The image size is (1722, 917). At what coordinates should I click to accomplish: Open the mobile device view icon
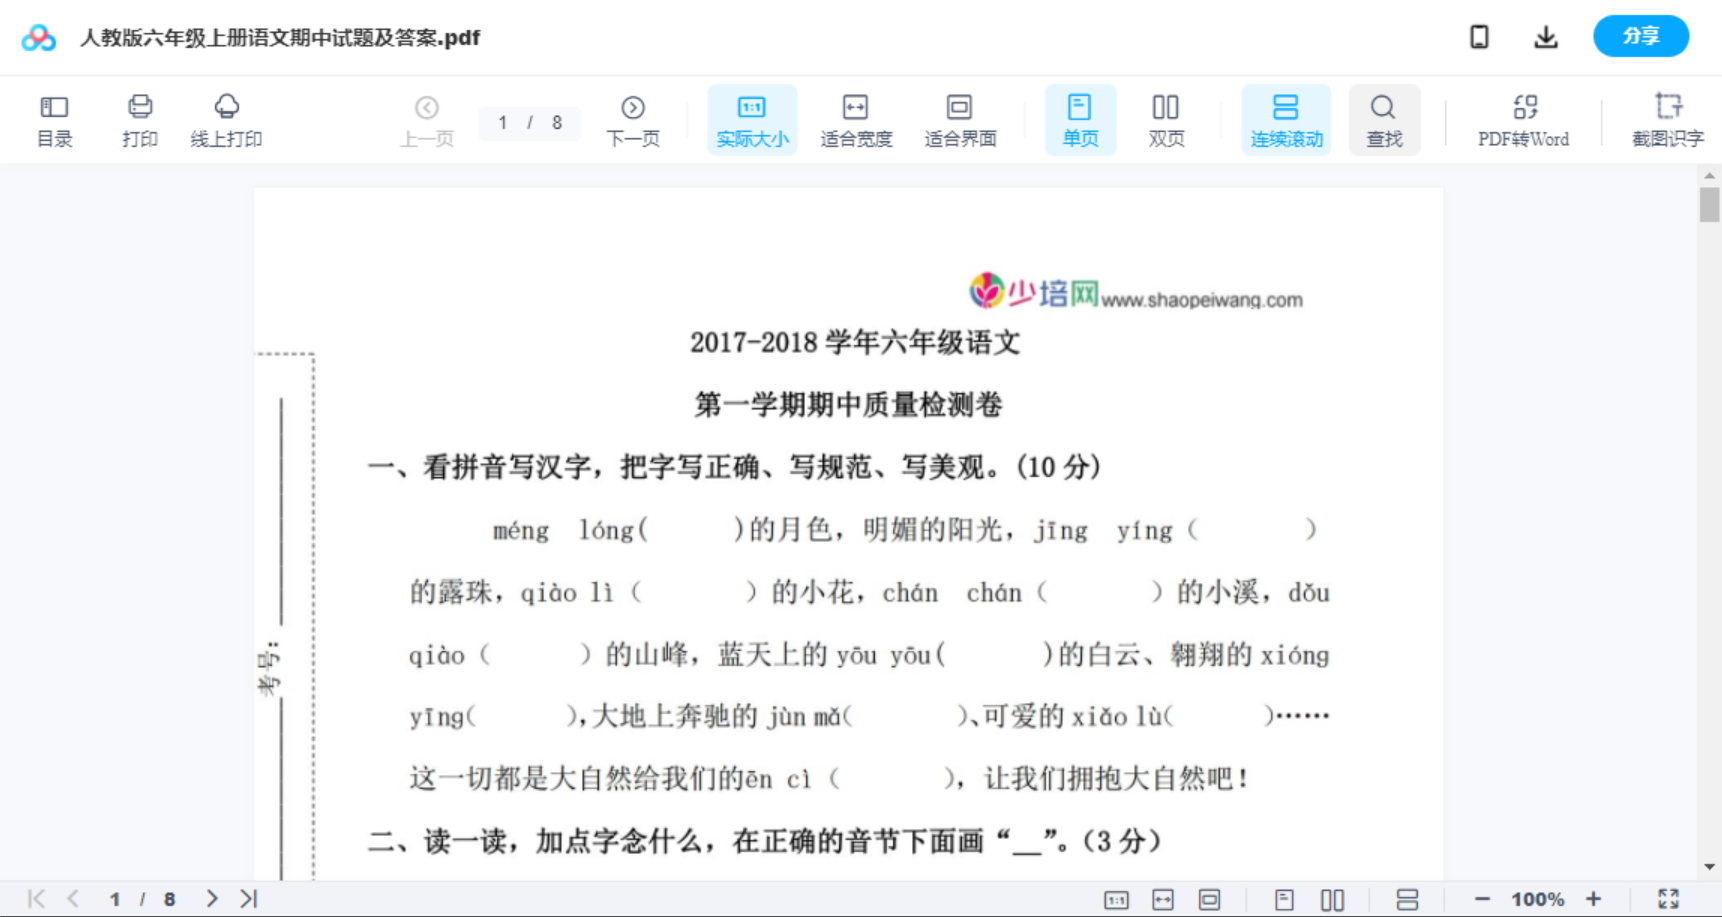[x=1479, y=36]
